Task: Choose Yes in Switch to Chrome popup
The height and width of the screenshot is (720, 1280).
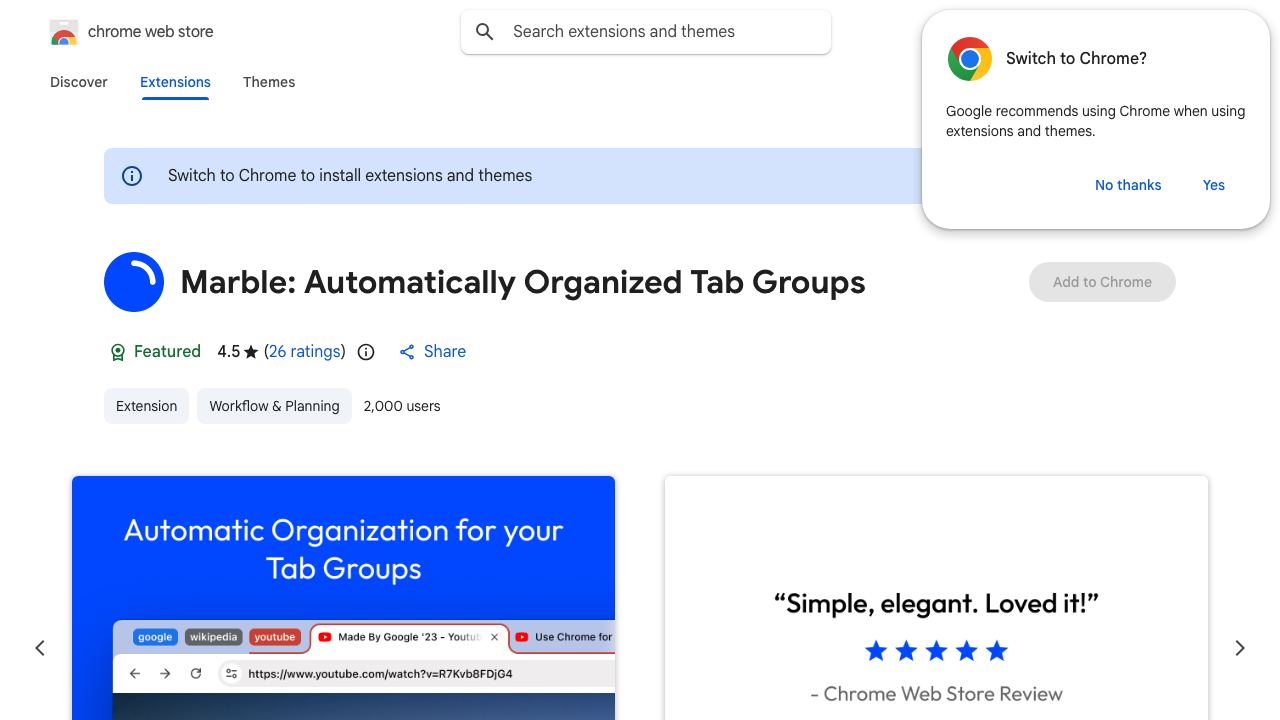Action: [x=1214, y=185]
